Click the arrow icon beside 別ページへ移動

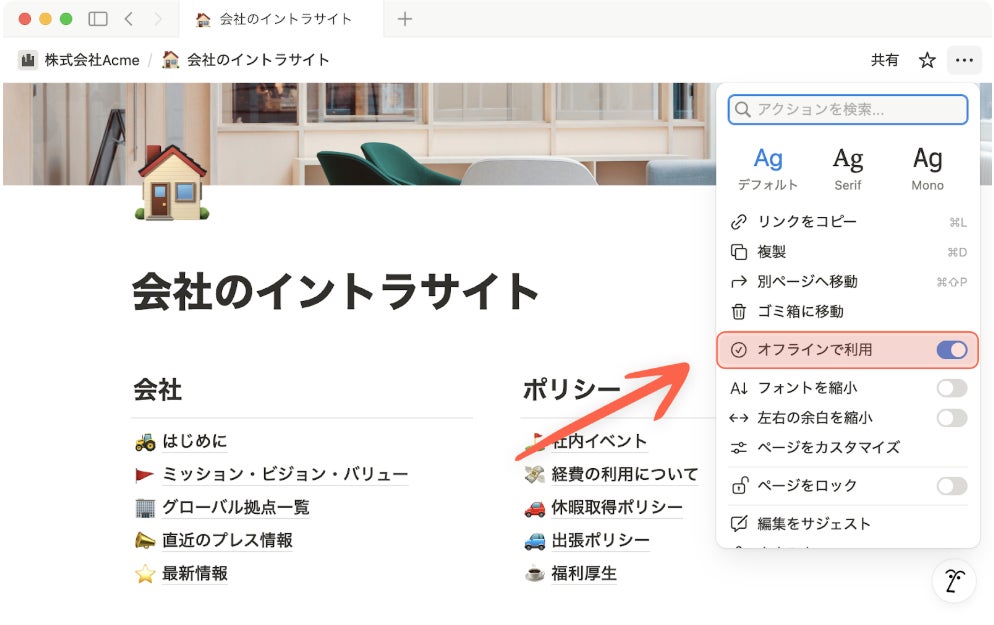739,281
